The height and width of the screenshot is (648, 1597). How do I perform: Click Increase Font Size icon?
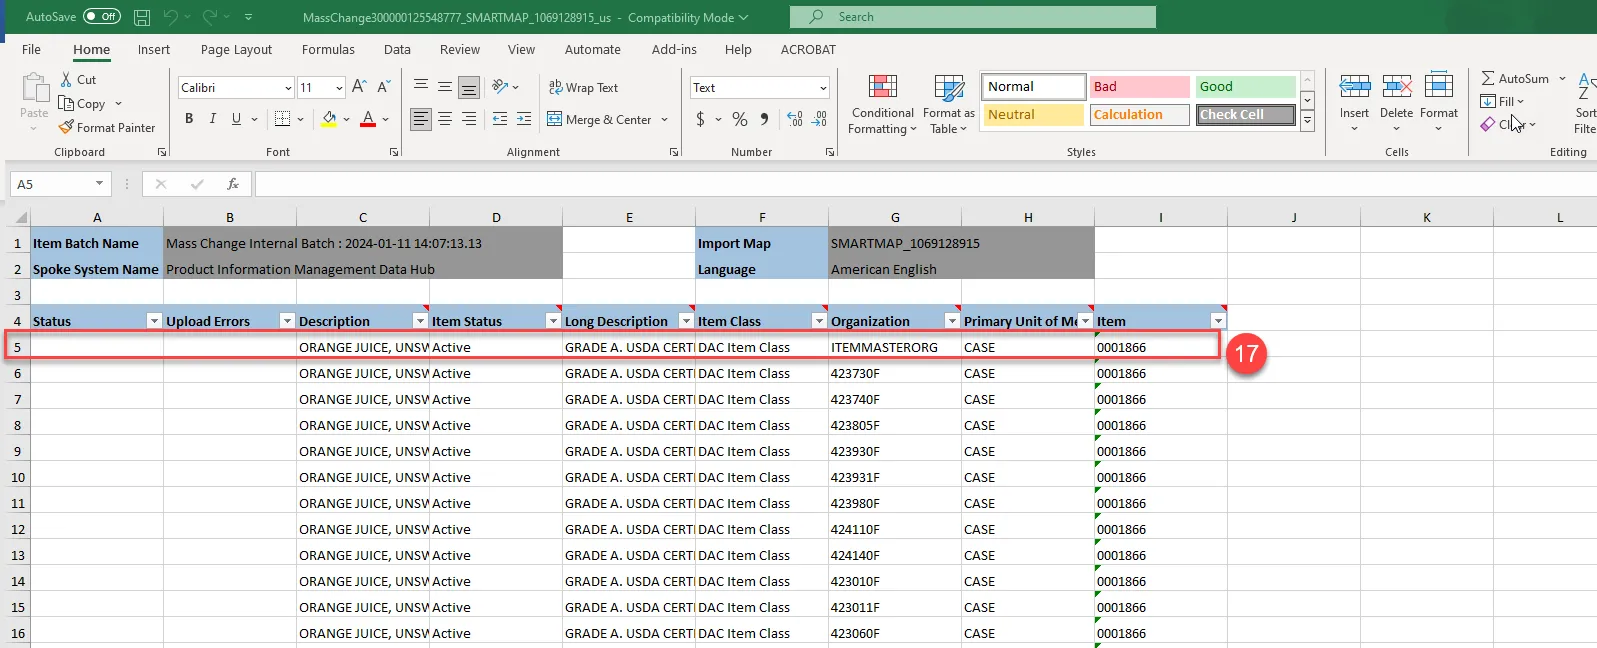359,87
